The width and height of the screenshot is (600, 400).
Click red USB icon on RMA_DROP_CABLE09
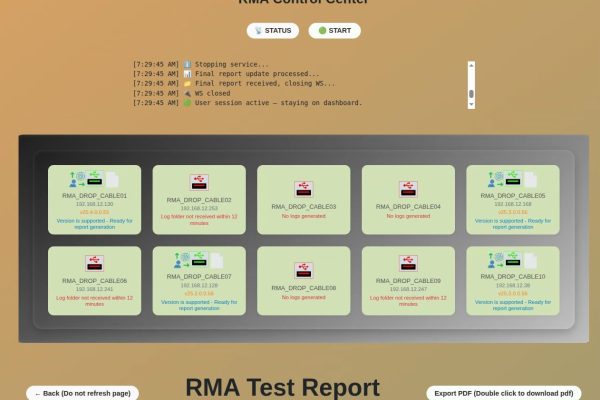408,263
